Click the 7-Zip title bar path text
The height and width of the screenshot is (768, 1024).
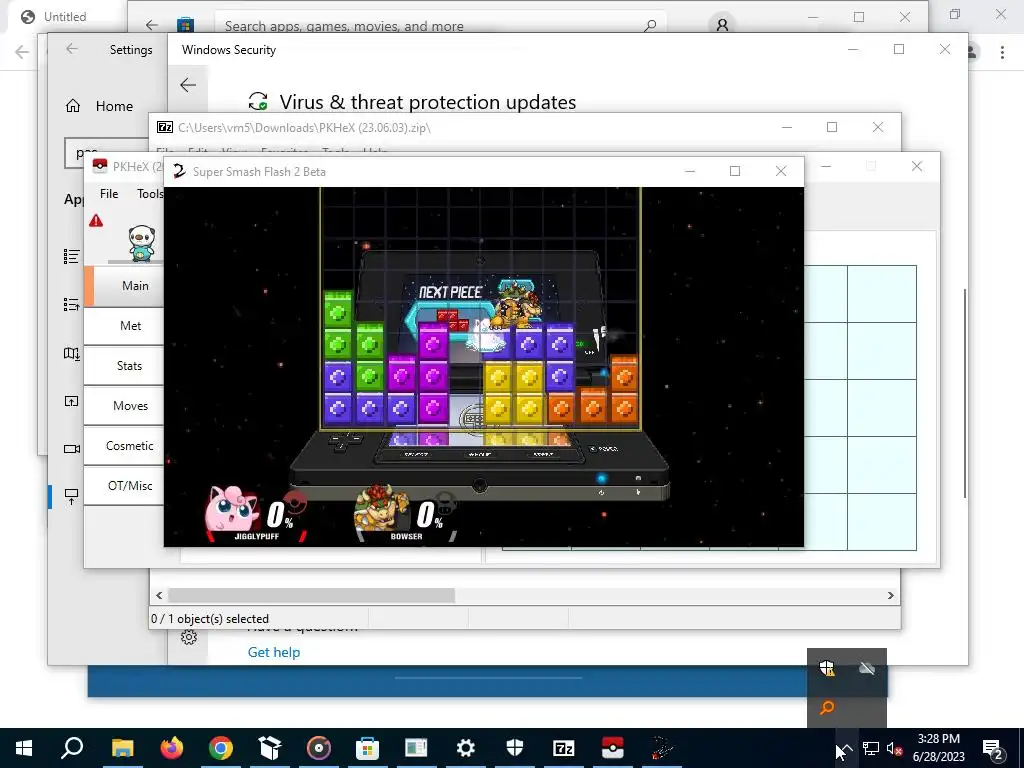304,127
